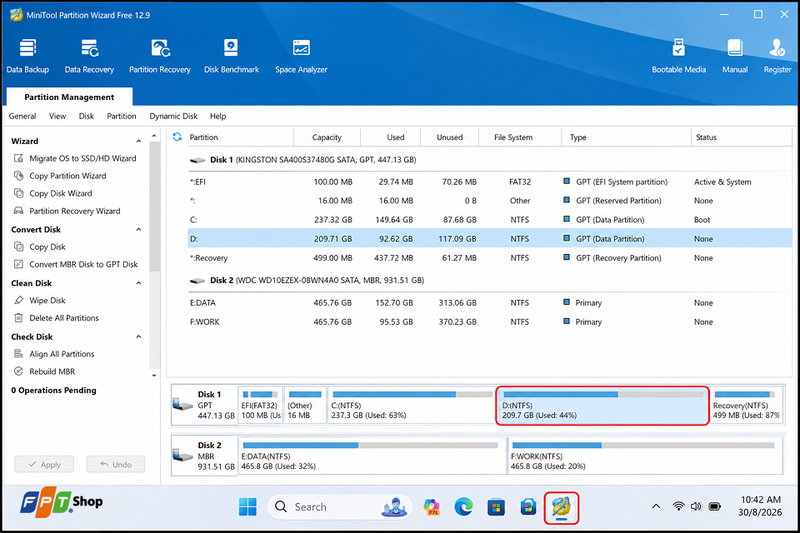Click the Copy Partition Wizard icon
The width and height of the screenshot is (800, 533).
pyautogui.click(x=18, y=175)
